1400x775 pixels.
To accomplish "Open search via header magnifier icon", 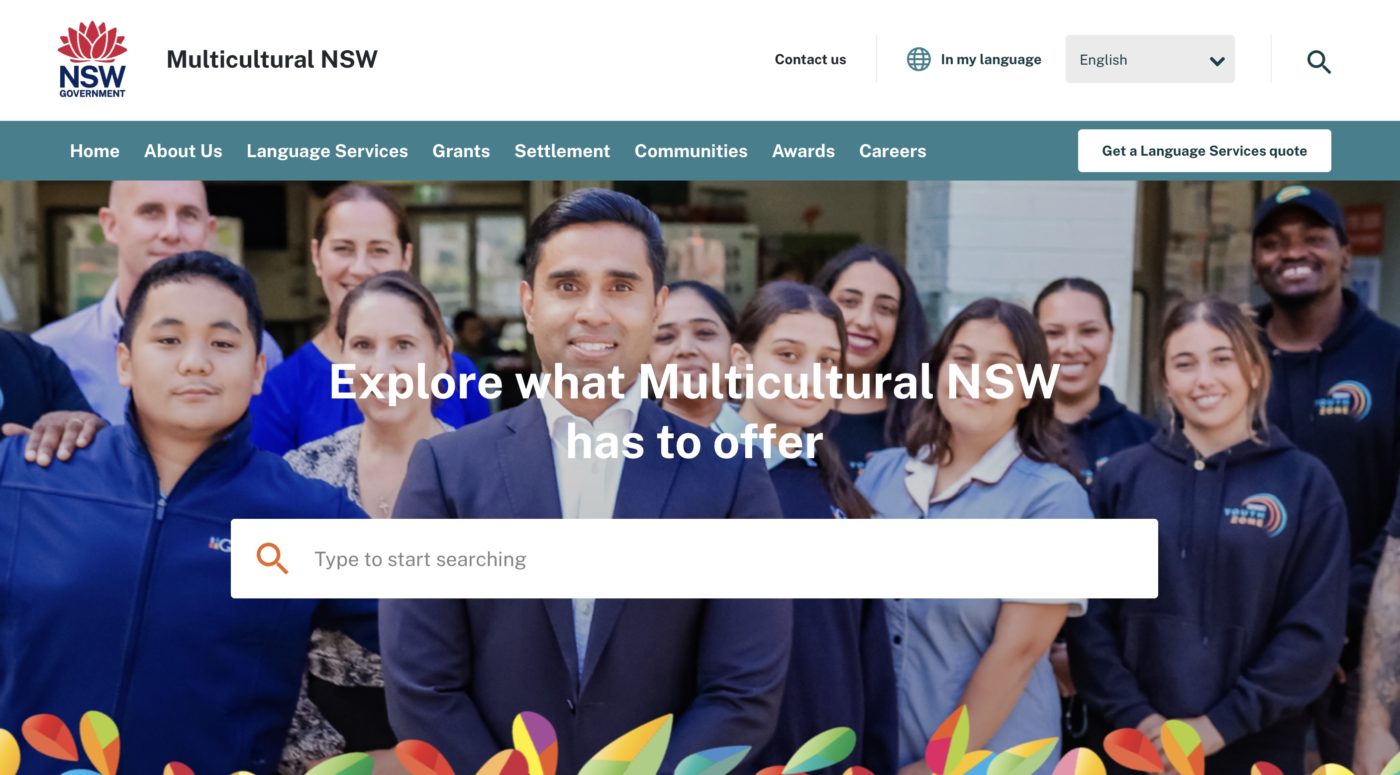I will (1318, 61).
